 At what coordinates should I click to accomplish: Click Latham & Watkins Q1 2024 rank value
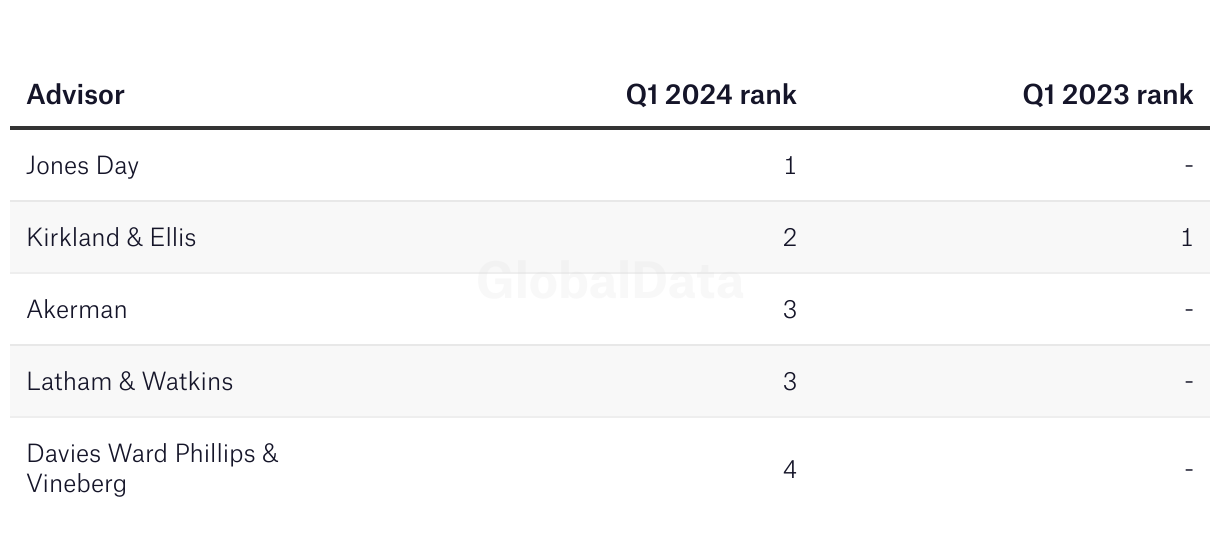(790, 382)
